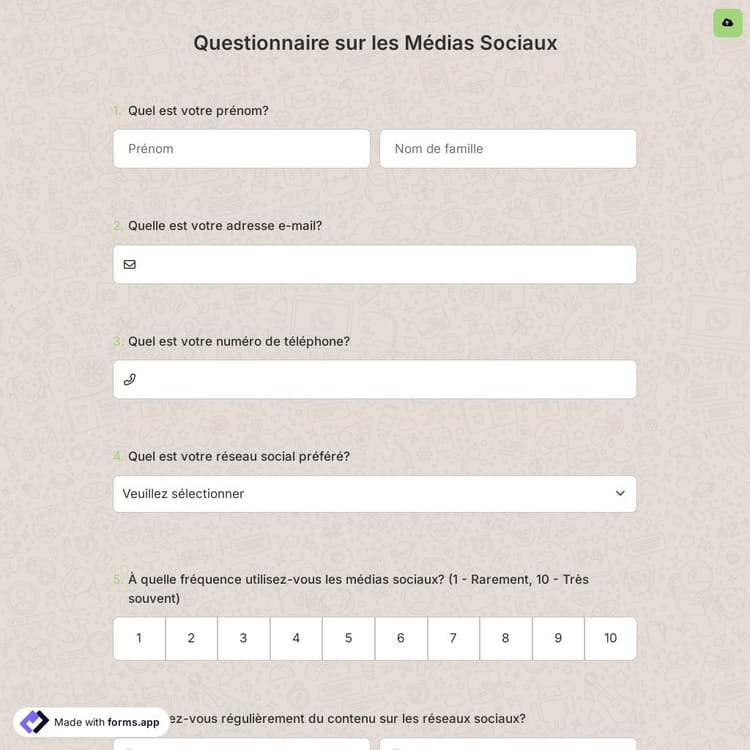750x750 pixels.
Task: Click rating 8 on the scale
Action: tap(505, 638)
